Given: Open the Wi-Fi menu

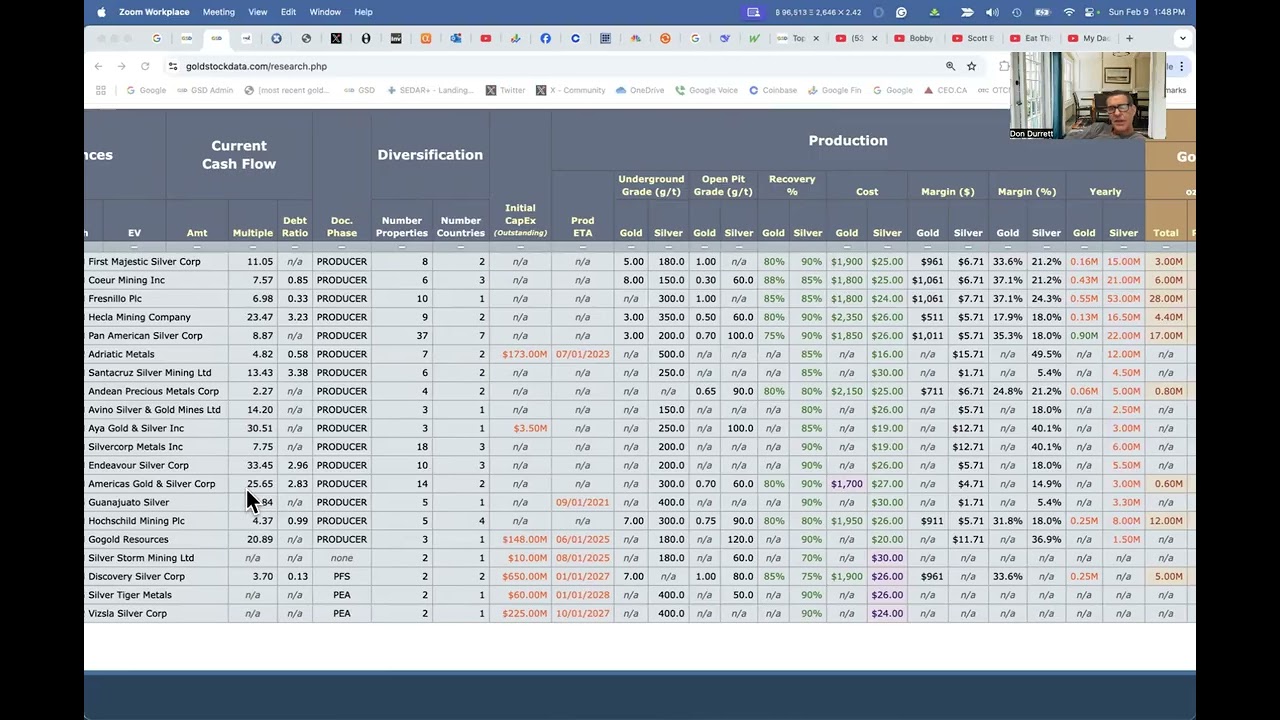Looking at the screenshot, I should click(1069, 12).
